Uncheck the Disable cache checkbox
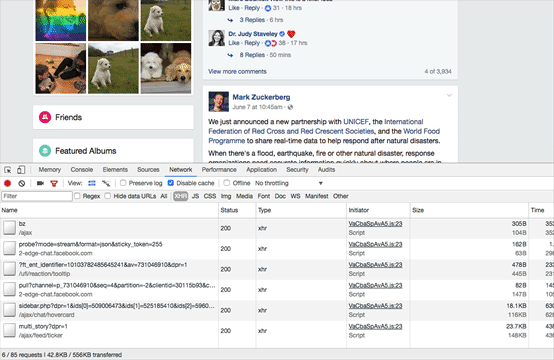The width and height of the screenshot is (554, 360). pyautogui.click(x=171, y=183)
